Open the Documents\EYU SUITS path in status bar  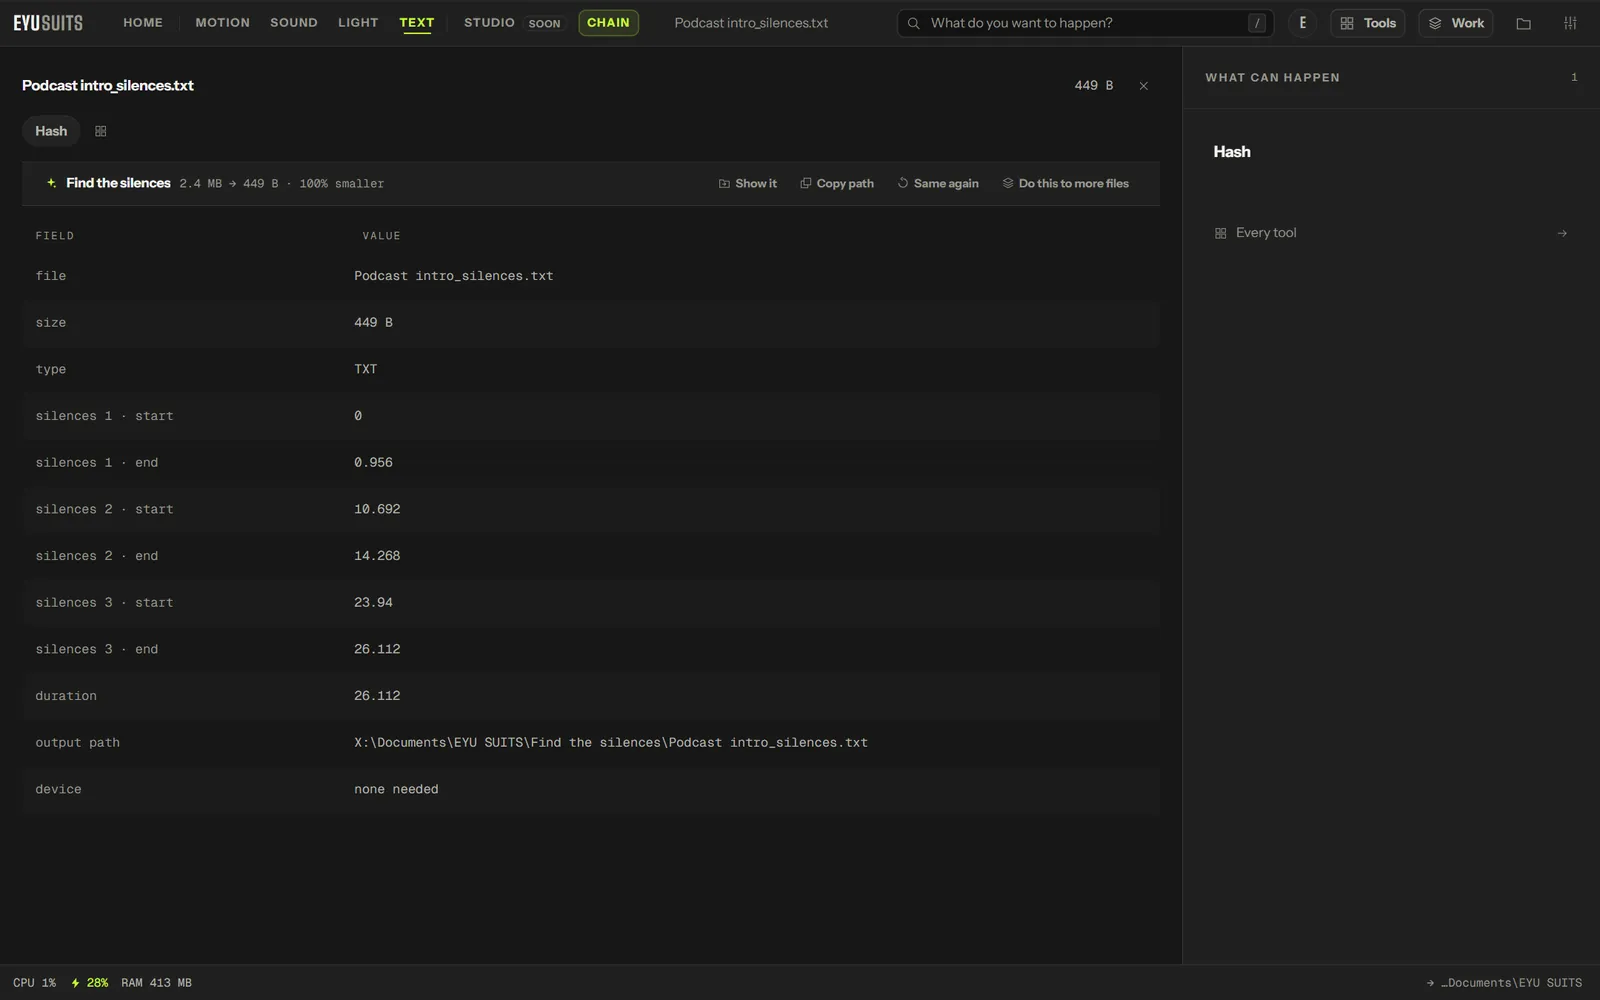click(x=1504, y=983)
